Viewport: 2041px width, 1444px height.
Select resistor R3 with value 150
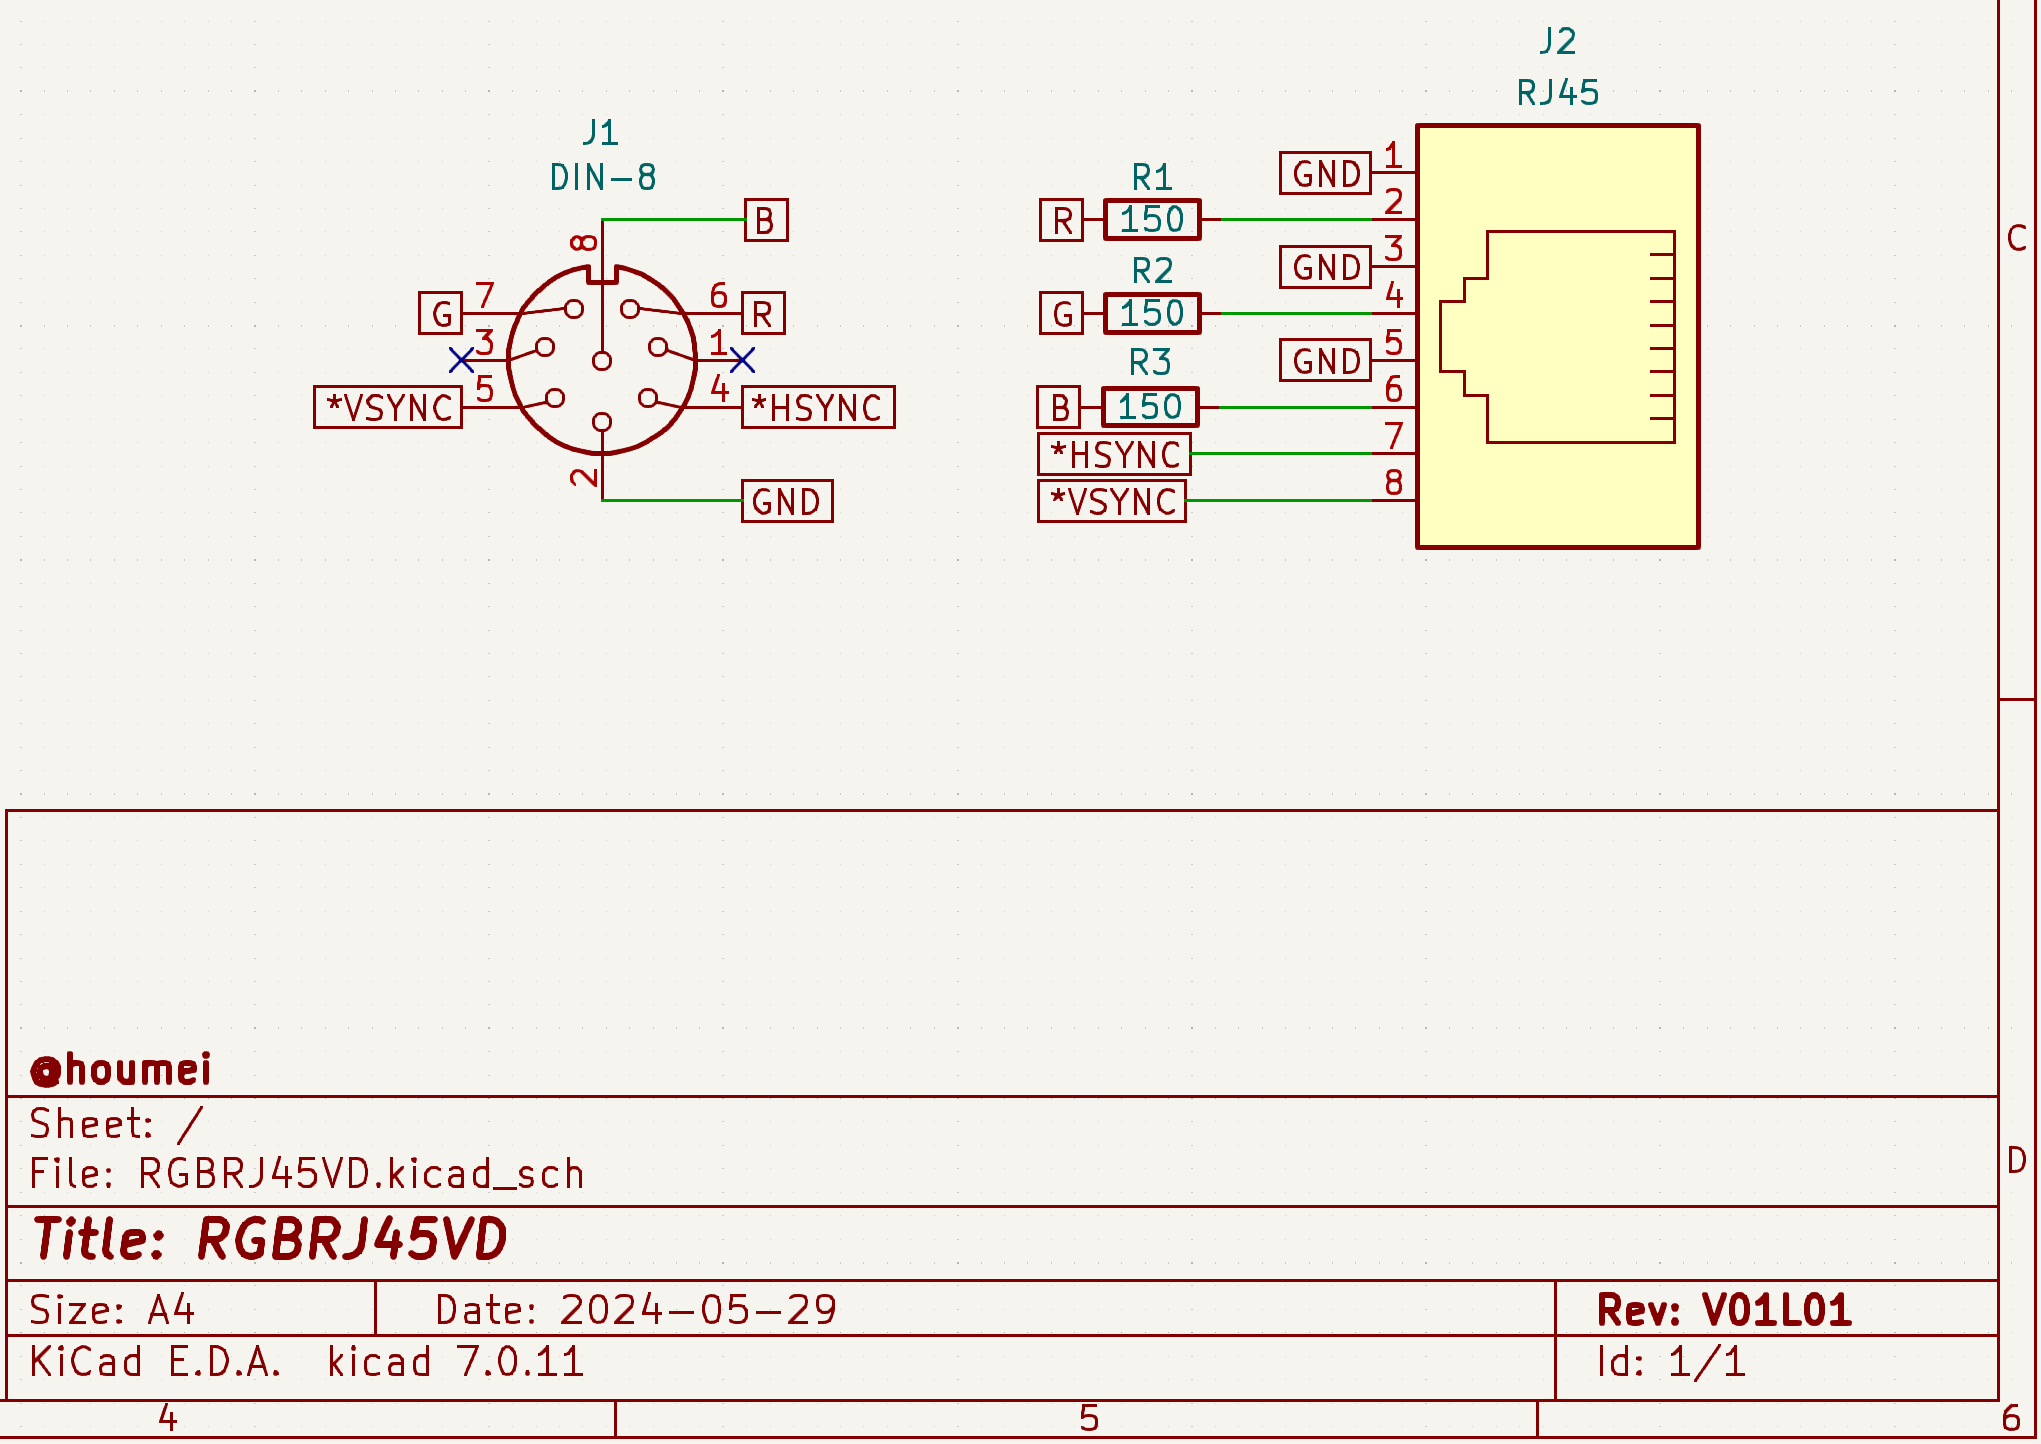(1150, 406)
